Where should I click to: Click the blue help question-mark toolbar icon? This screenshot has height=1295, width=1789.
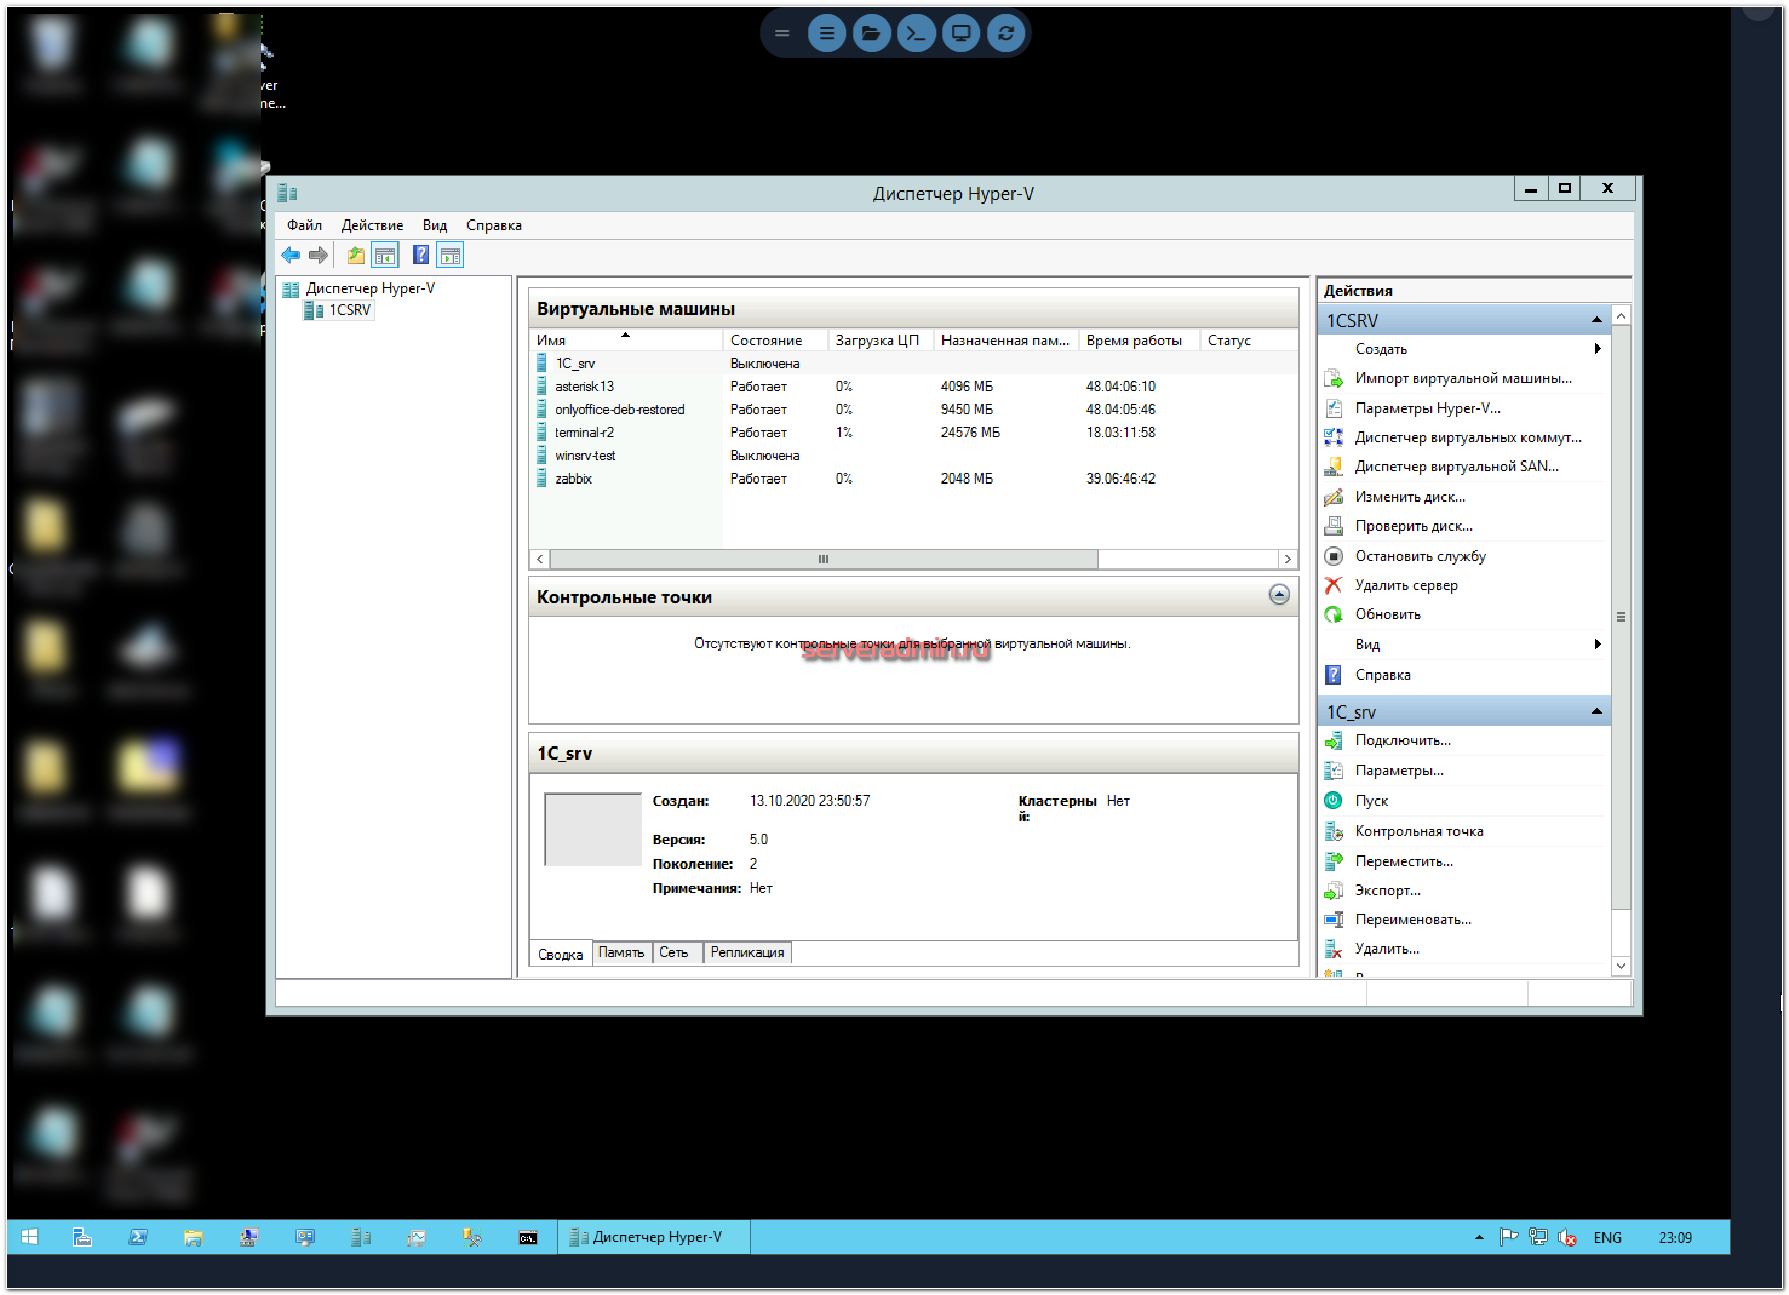pyautogui.click(x=421, y=256)
